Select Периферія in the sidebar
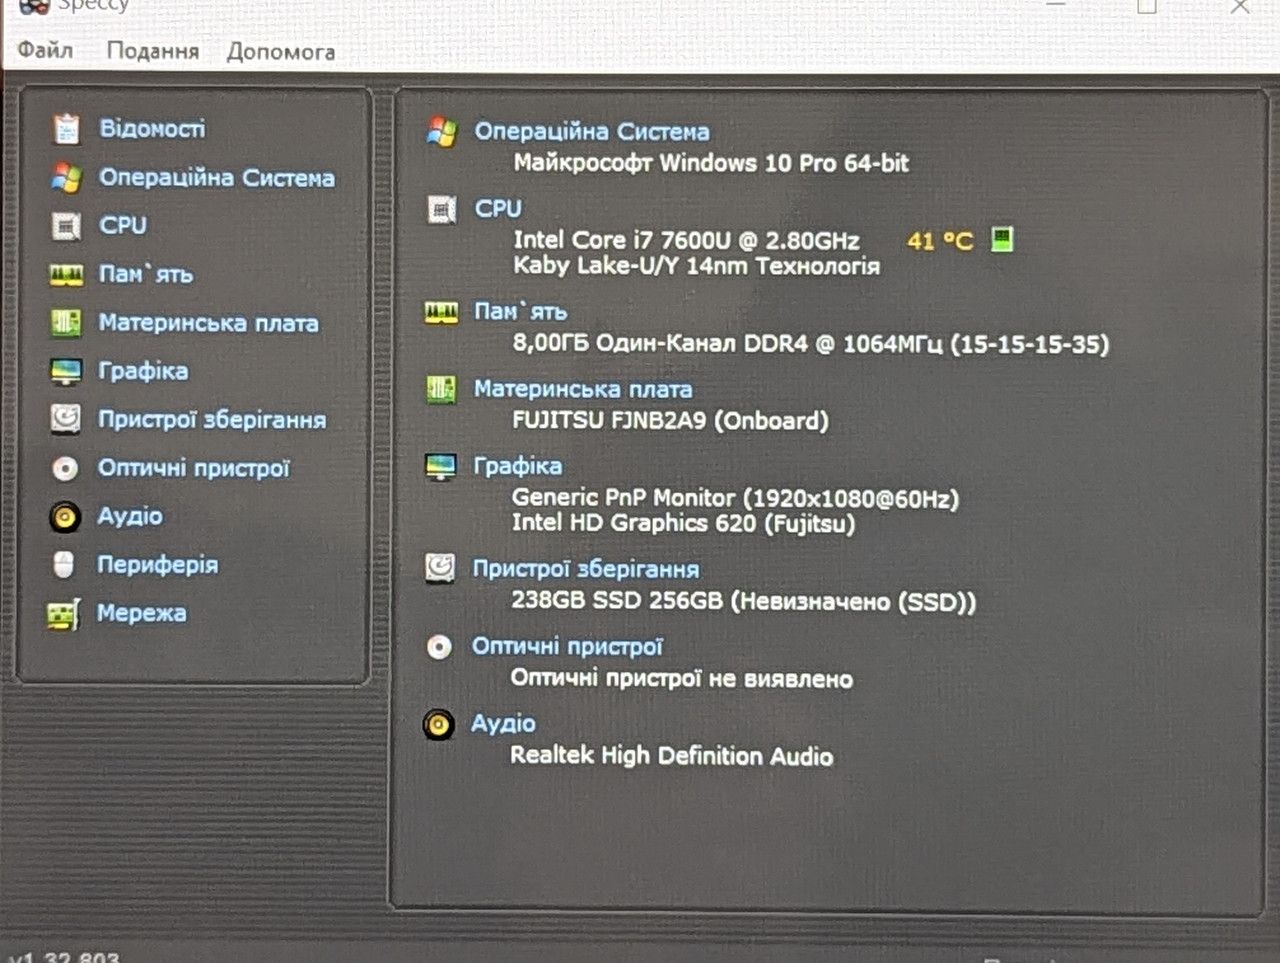This screenshot has height=963, width=1280. (x=157, y=565)
